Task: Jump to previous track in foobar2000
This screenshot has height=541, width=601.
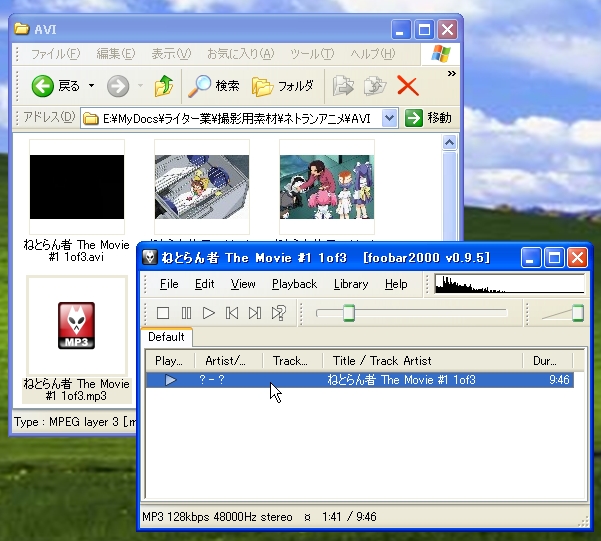Action: tap(232, 313)
